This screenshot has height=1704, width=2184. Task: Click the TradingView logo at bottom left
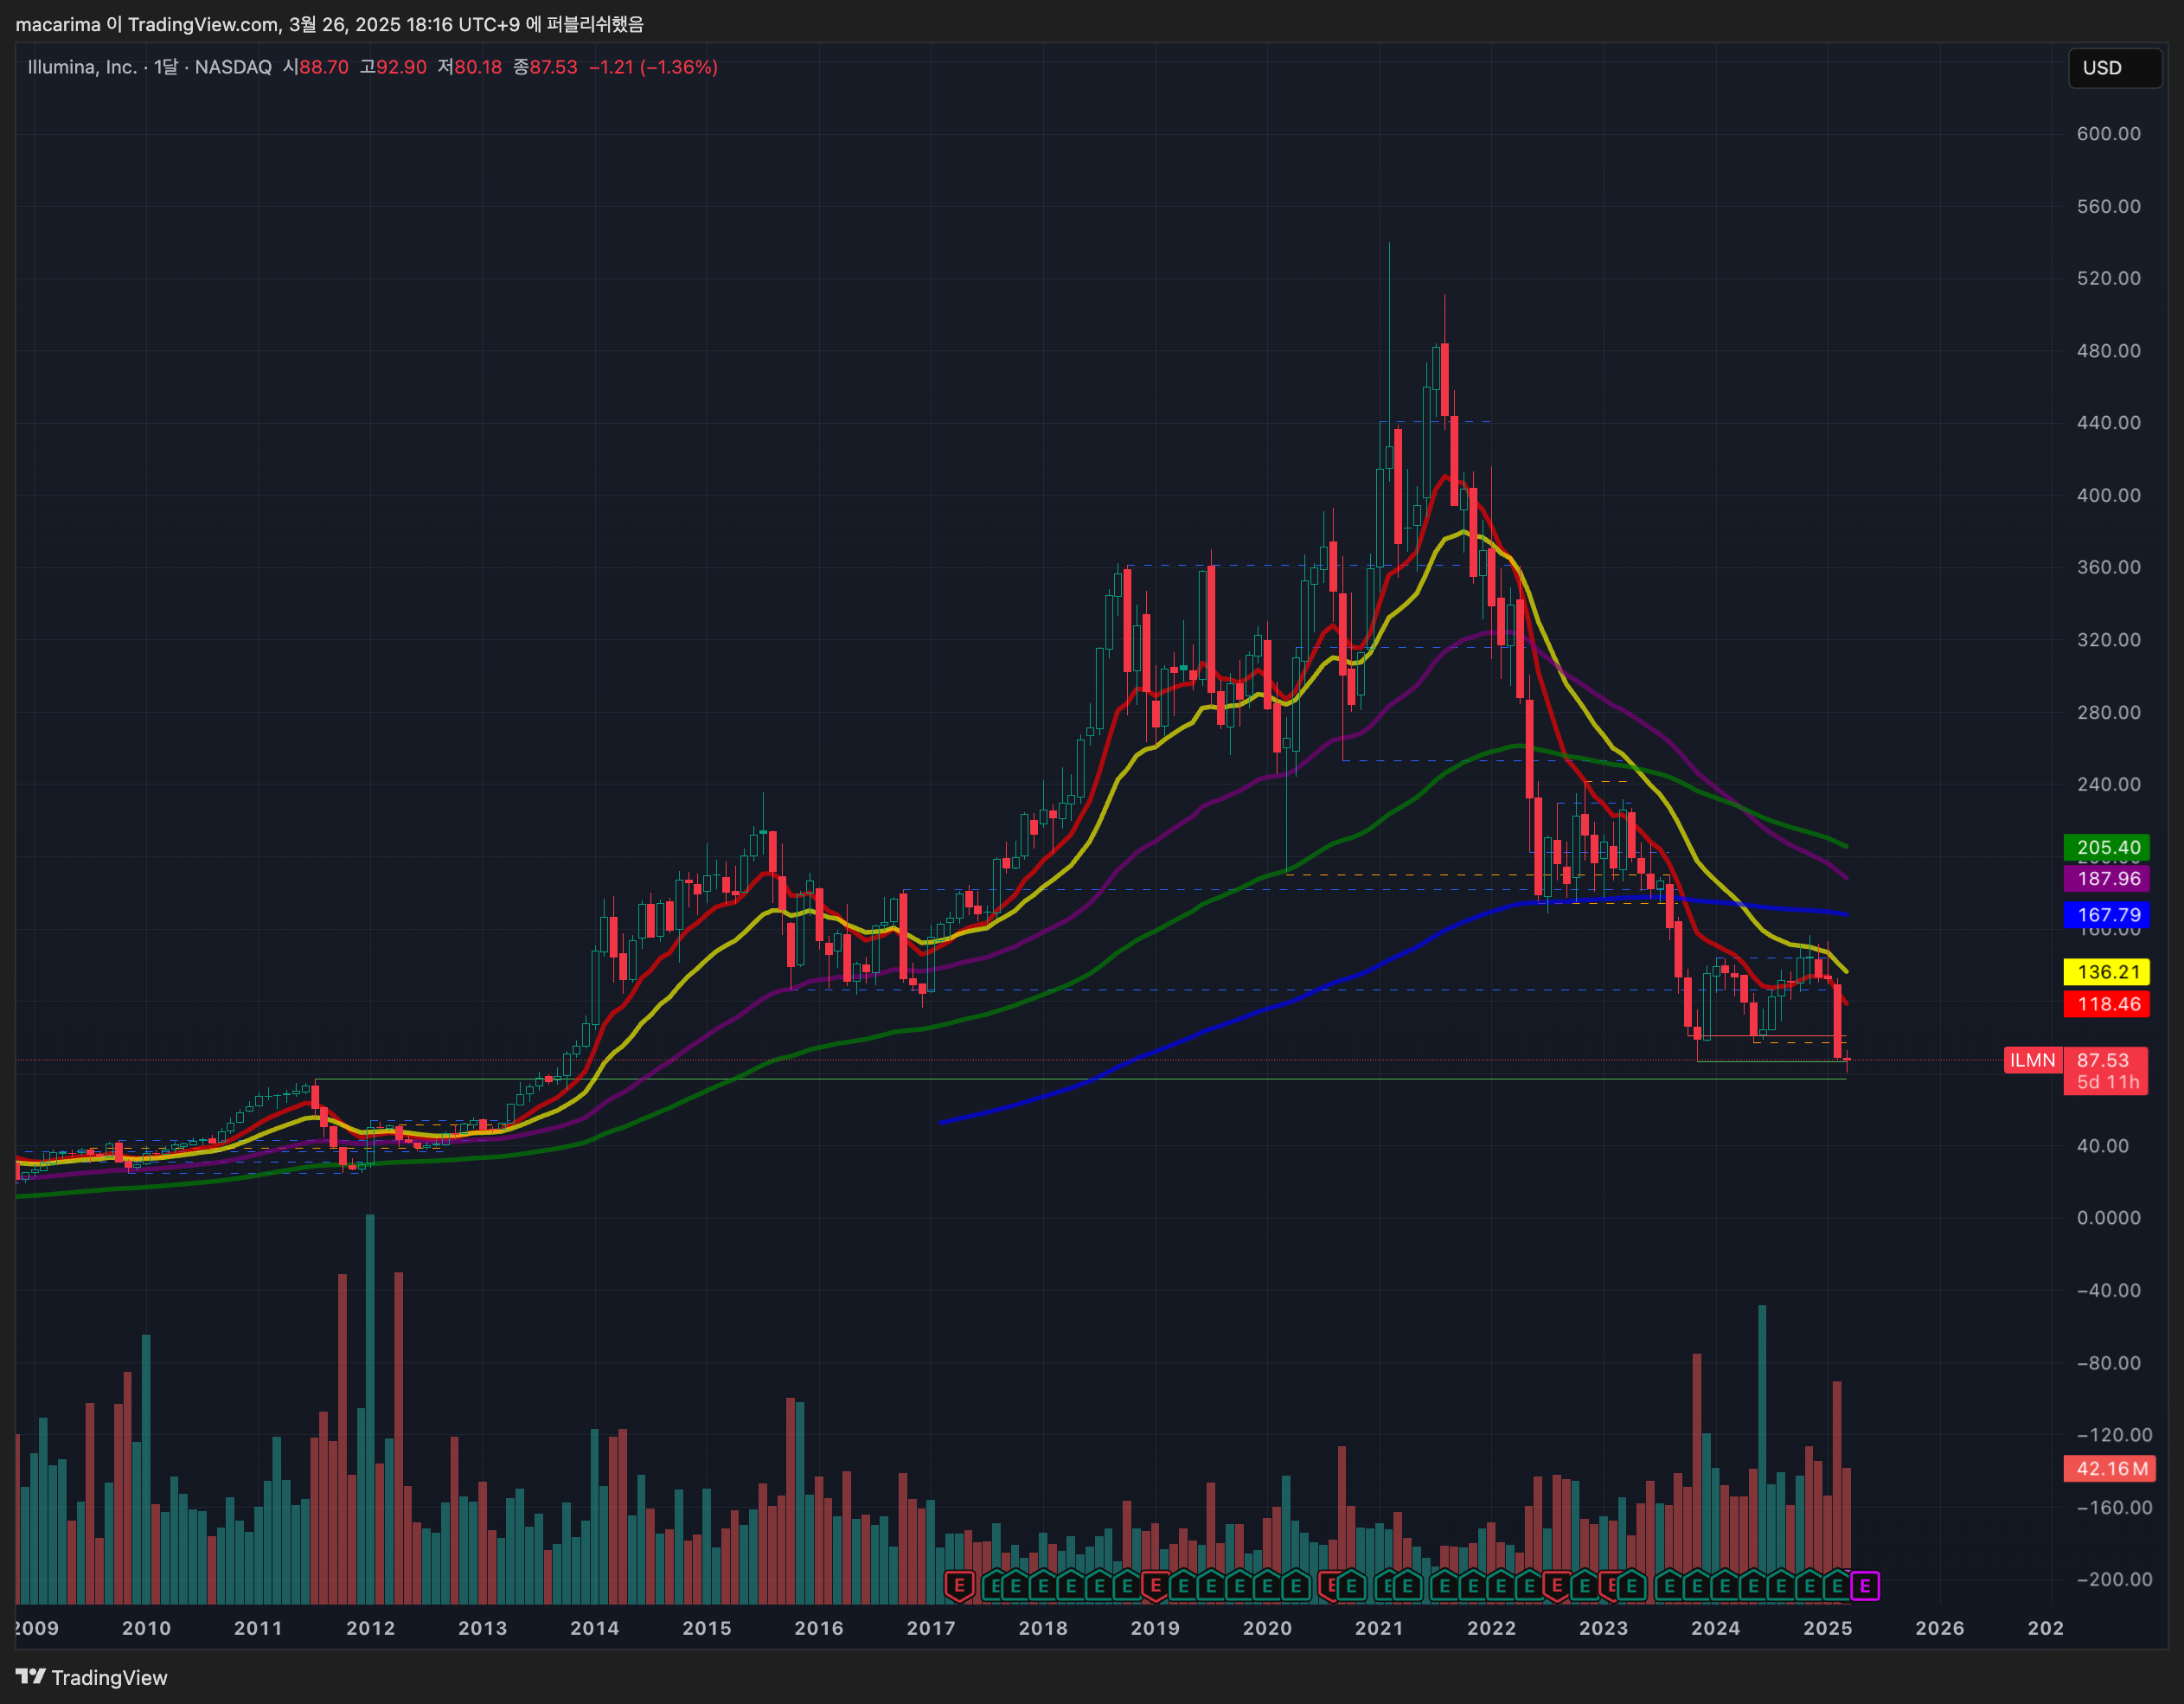92,1677
